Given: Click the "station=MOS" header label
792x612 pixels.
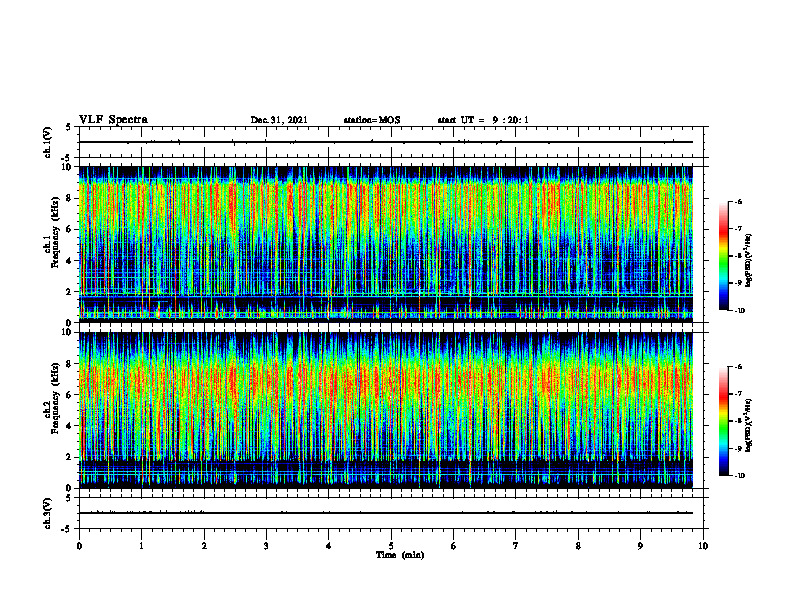Looking at the screenshot, I should [x=372, y=120].
